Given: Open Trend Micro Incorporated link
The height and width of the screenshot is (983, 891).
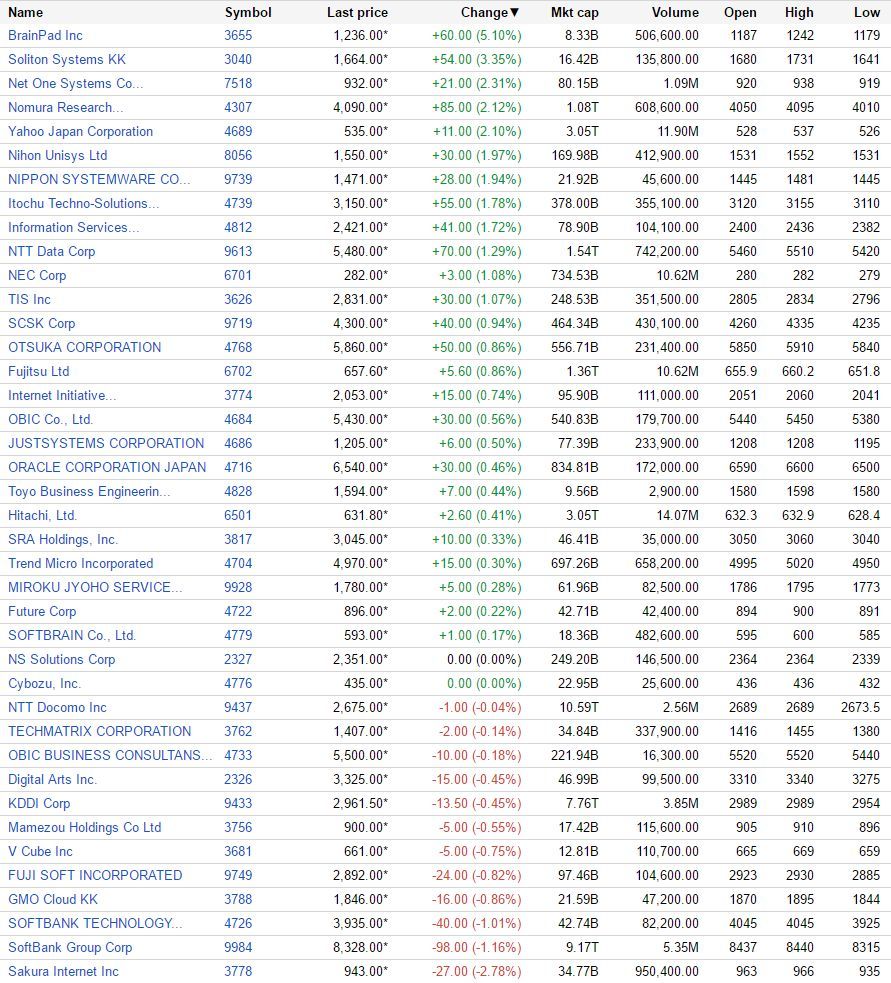Looking at the screenshot, I should (80, 564).
